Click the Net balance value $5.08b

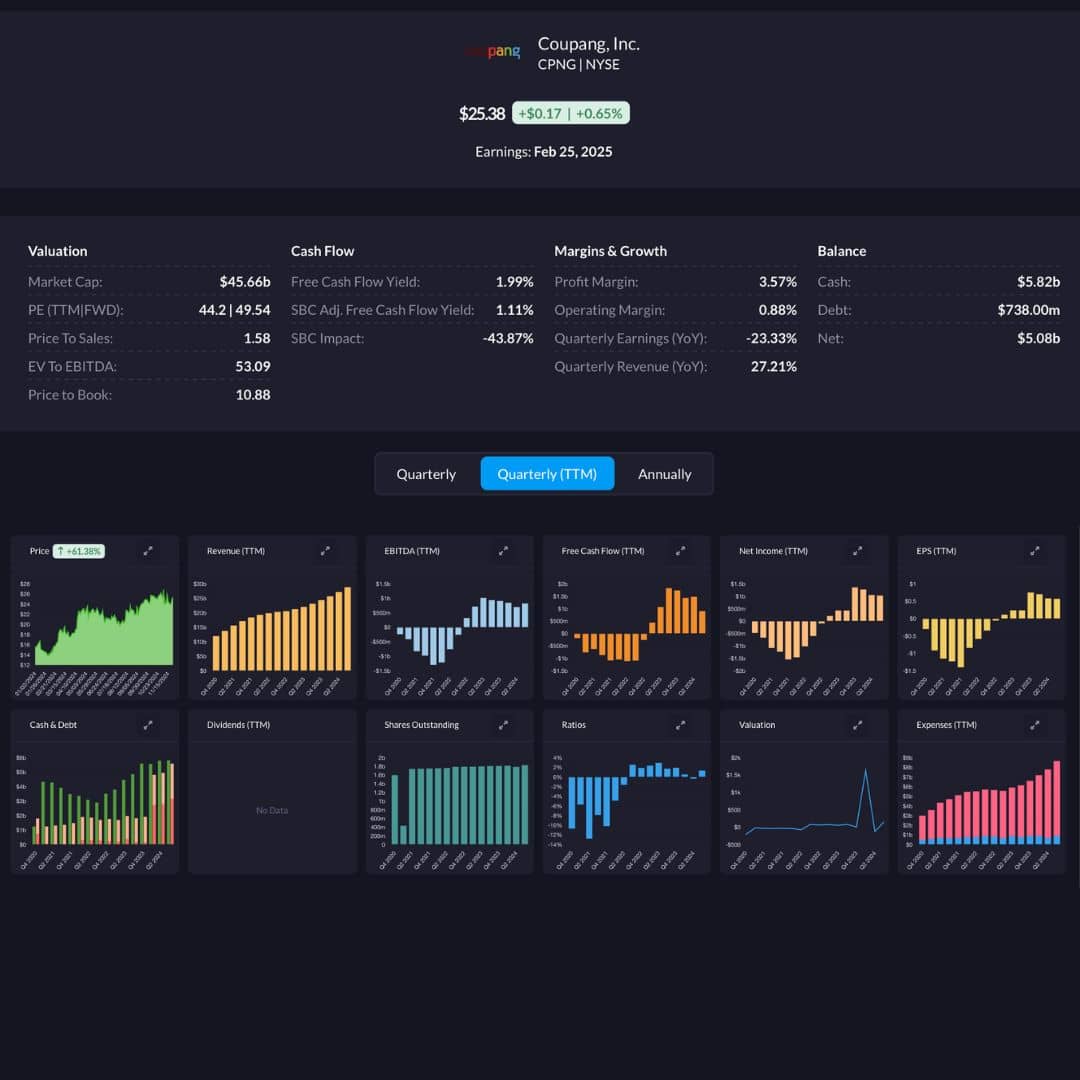[1039, 338]
